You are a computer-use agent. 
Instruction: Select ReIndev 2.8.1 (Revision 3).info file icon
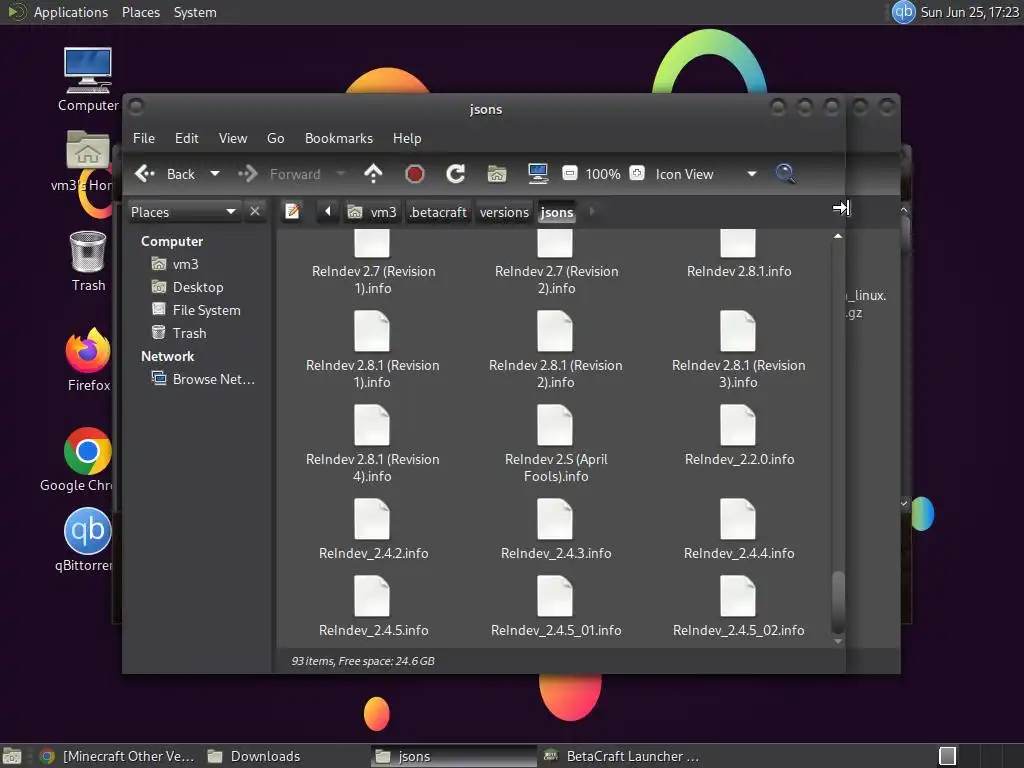pos(737,331)
